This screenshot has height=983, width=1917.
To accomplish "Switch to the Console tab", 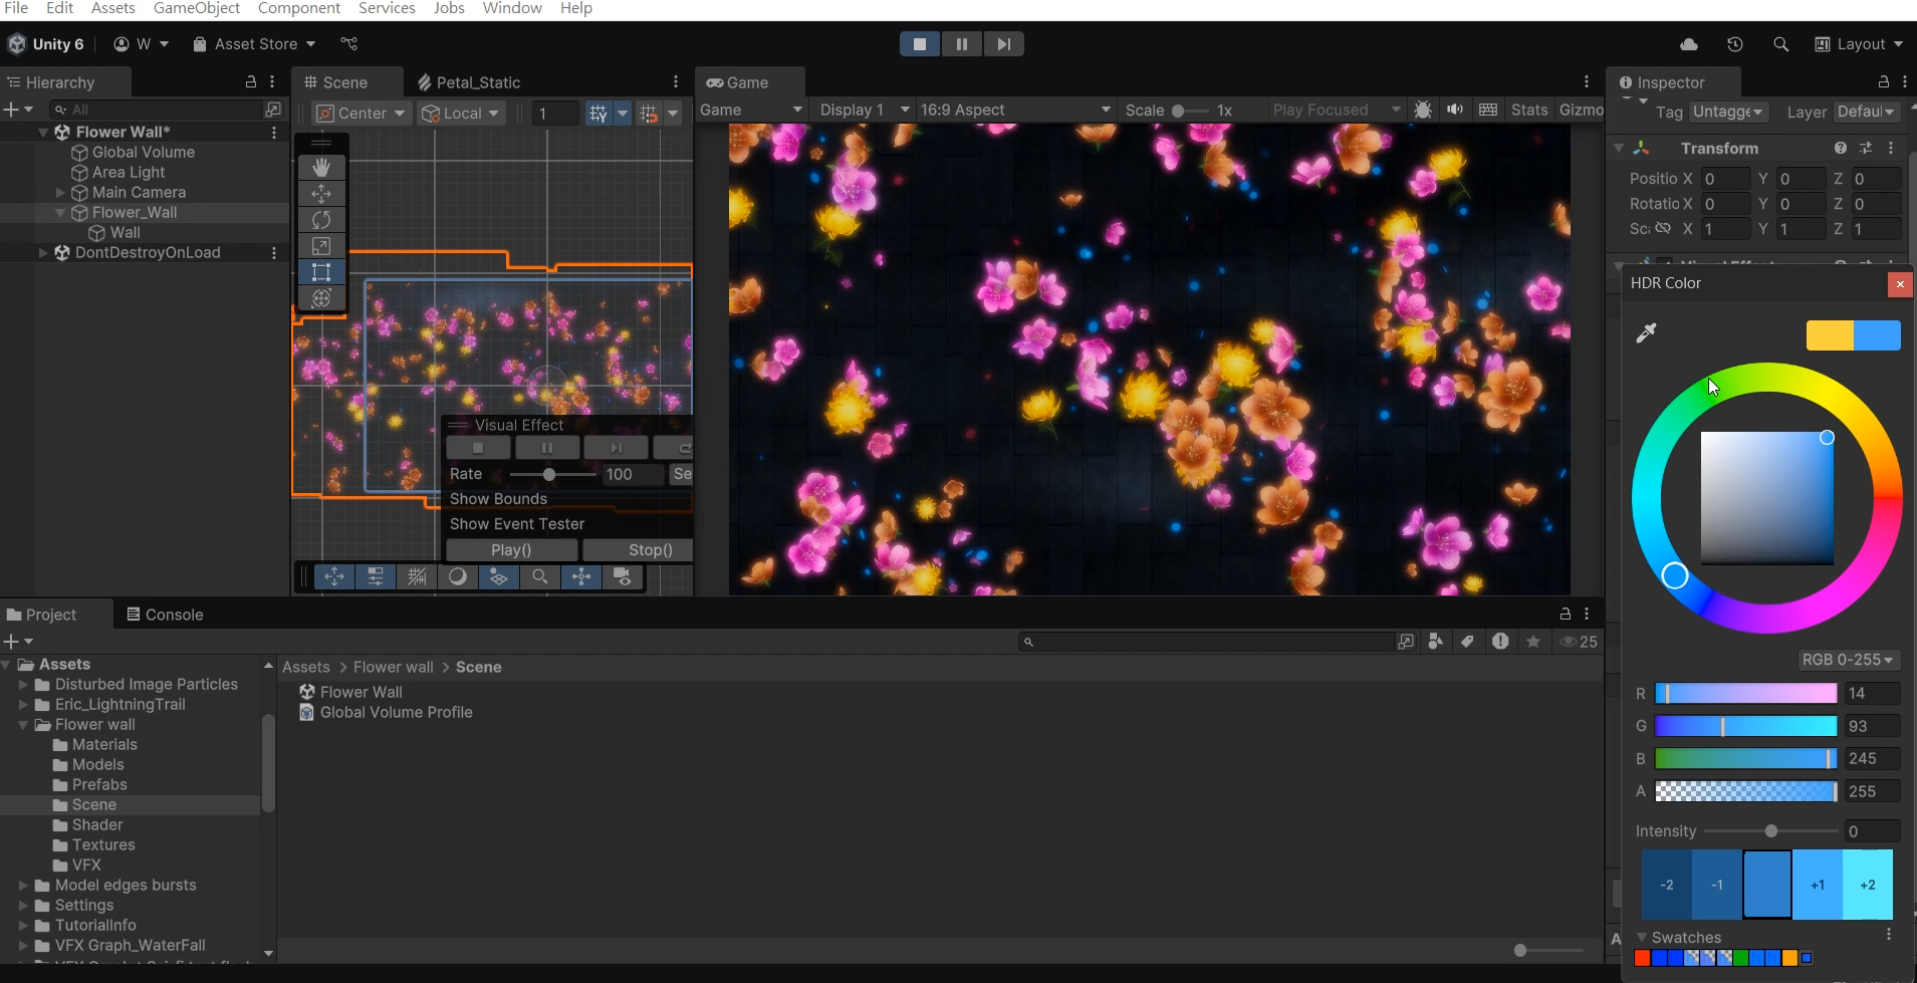I will point(165,614).
